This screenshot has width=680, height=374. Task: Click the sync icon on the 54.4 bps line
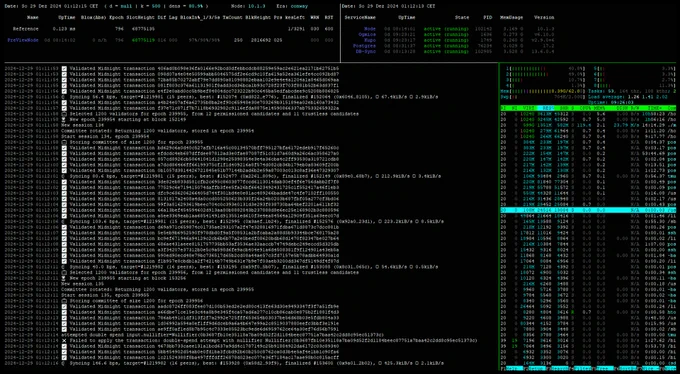[x=64, y=97]
